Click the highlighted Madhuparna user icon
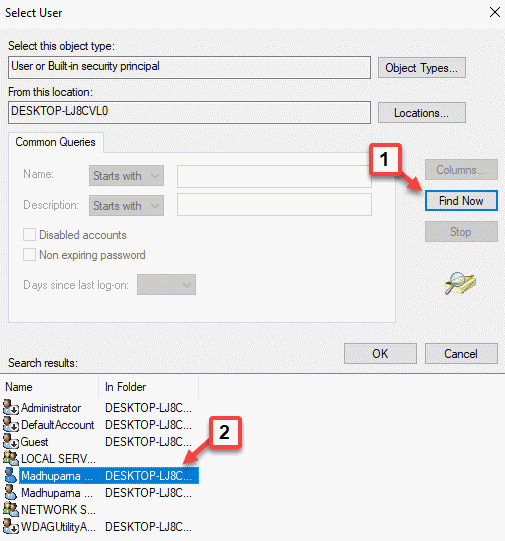This screenshot has width=505, height=541. click(11, 475)
